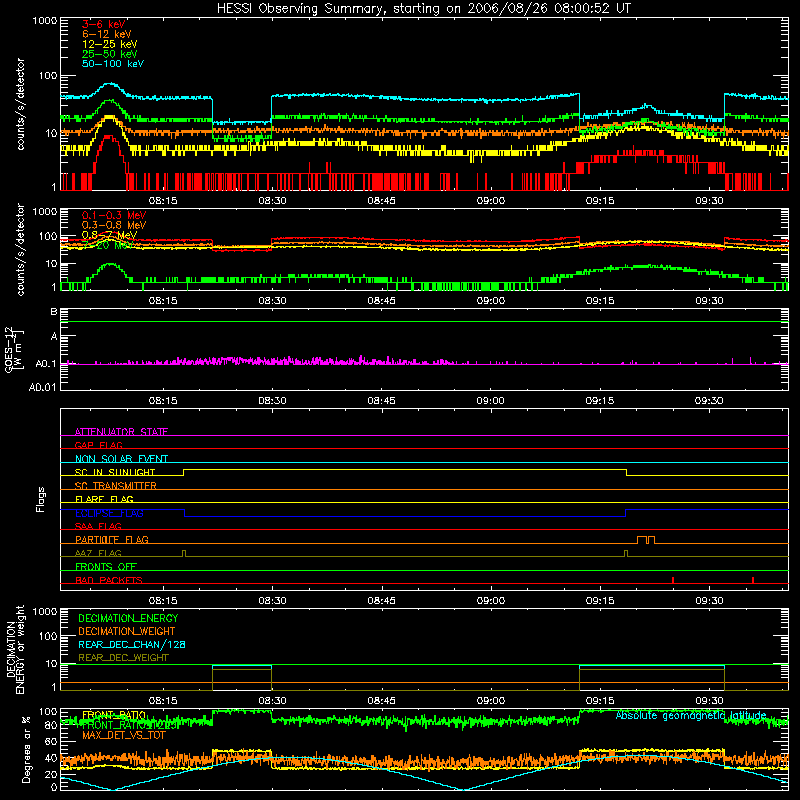
Task: Click the yellow 12-25 keV legend label
Action: 110,44
